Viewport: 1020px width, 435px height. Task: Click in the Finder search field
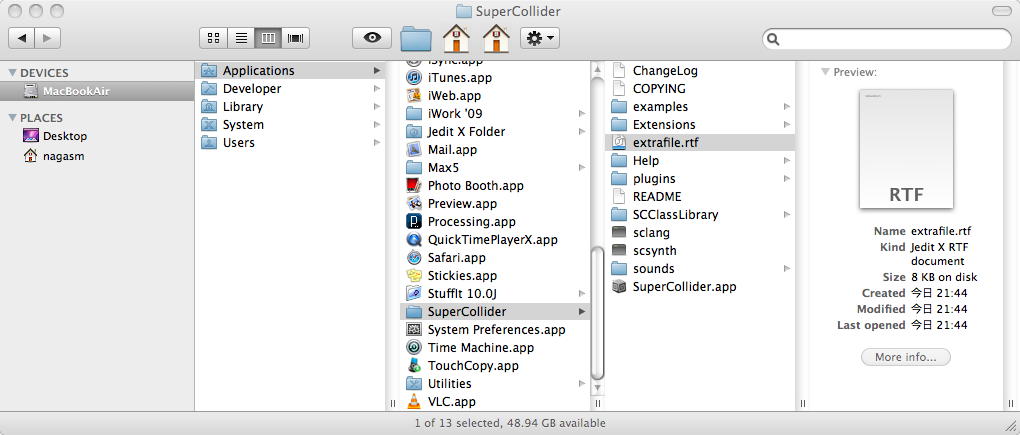pos(887,39)
